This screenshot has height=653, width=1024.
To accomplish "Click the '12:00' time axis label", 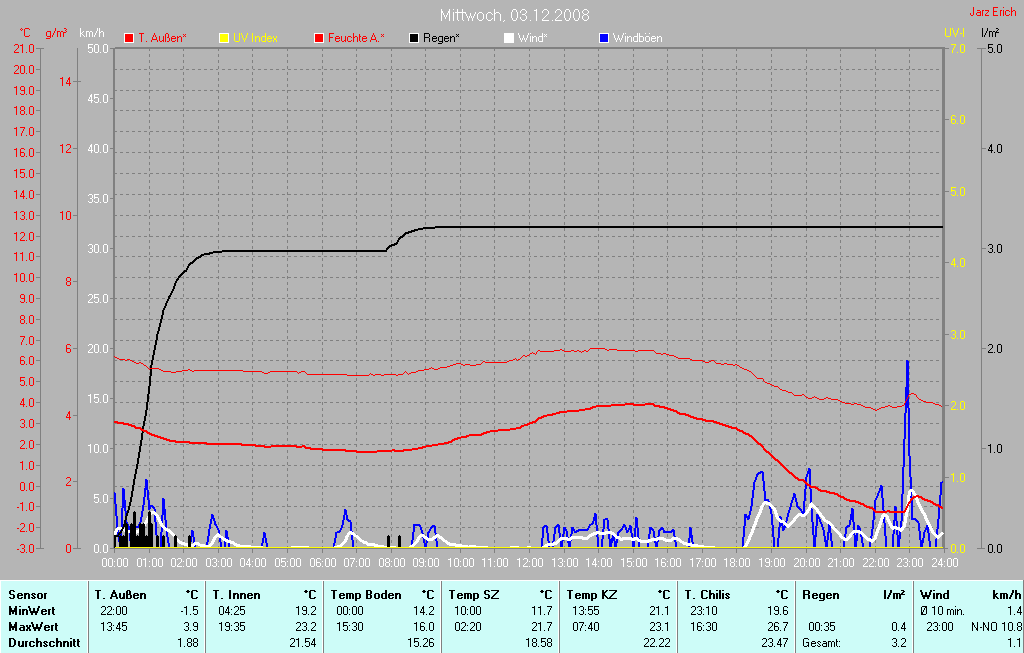I will point(530,563).
